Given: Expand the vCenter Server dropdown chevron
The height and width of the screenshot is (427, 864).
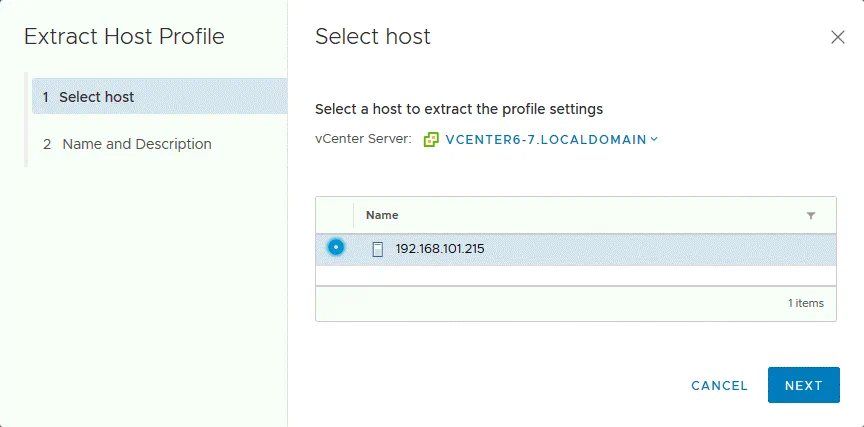Looking at the screenshot, I should coord(654,139).
